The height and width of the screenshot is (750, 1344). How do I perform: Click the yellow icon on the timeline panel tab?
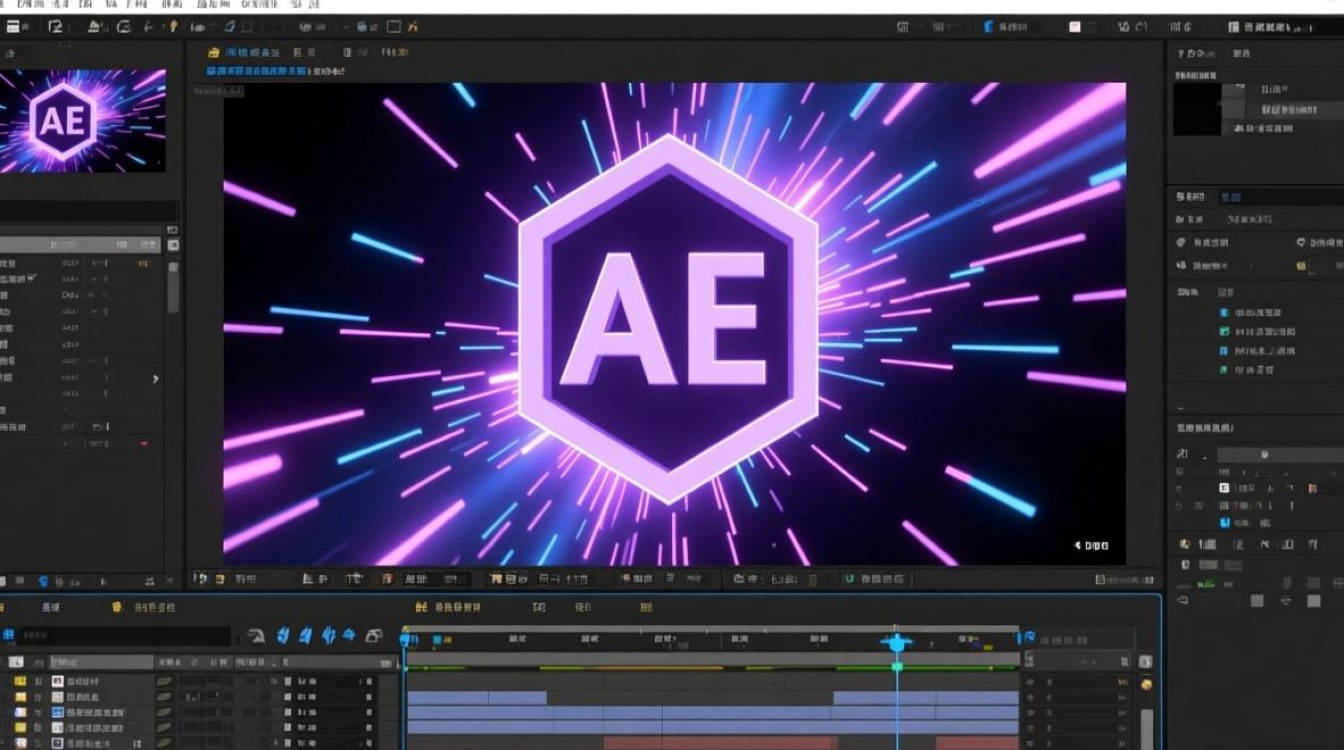click(x=117, y=606)
